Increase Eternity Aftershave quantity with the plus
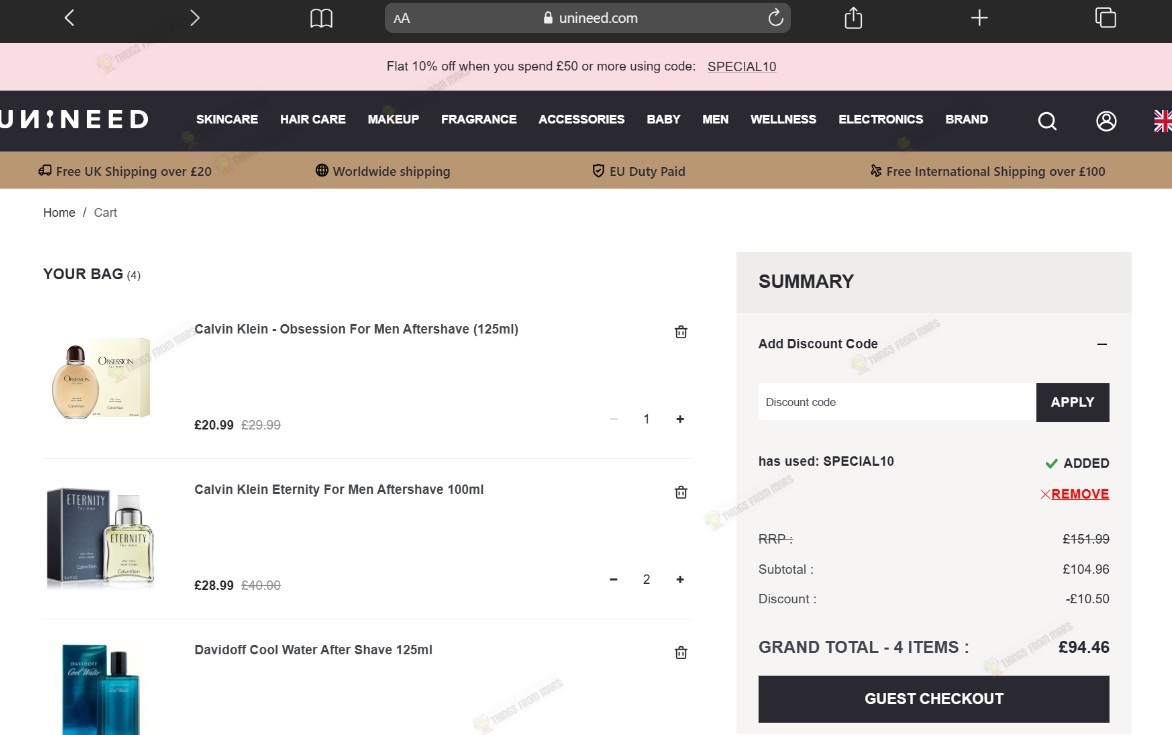 click(680, 579)
